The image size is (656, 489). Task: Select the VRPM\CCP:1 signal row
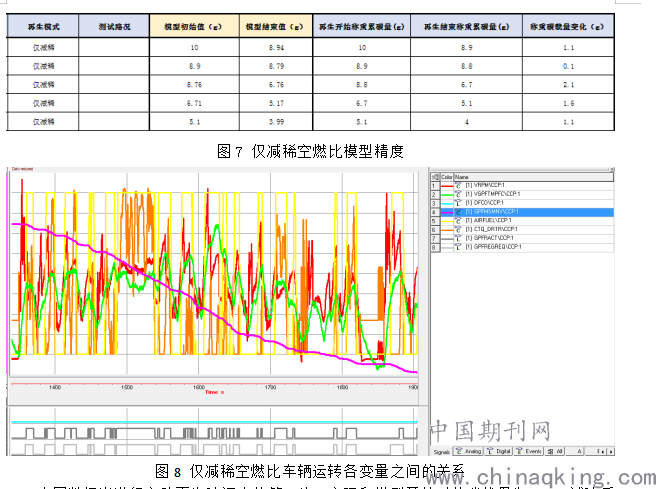coord(490,185)
